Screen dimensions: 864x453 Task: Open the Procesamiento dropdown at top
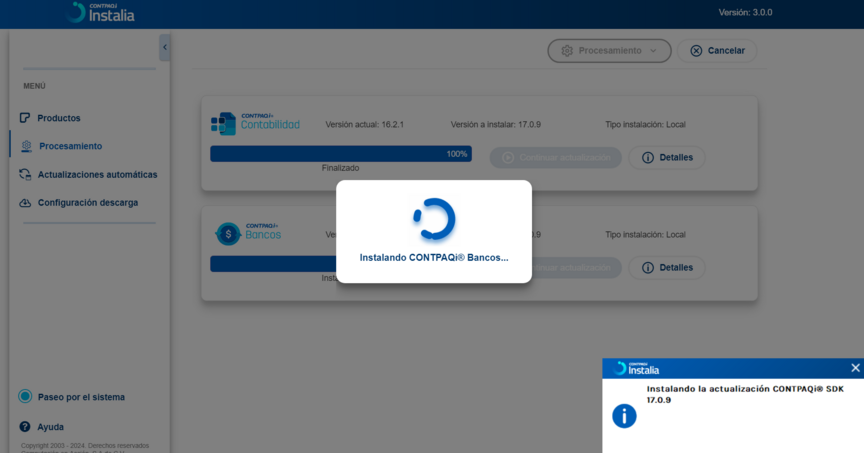[x=609, y=51]
